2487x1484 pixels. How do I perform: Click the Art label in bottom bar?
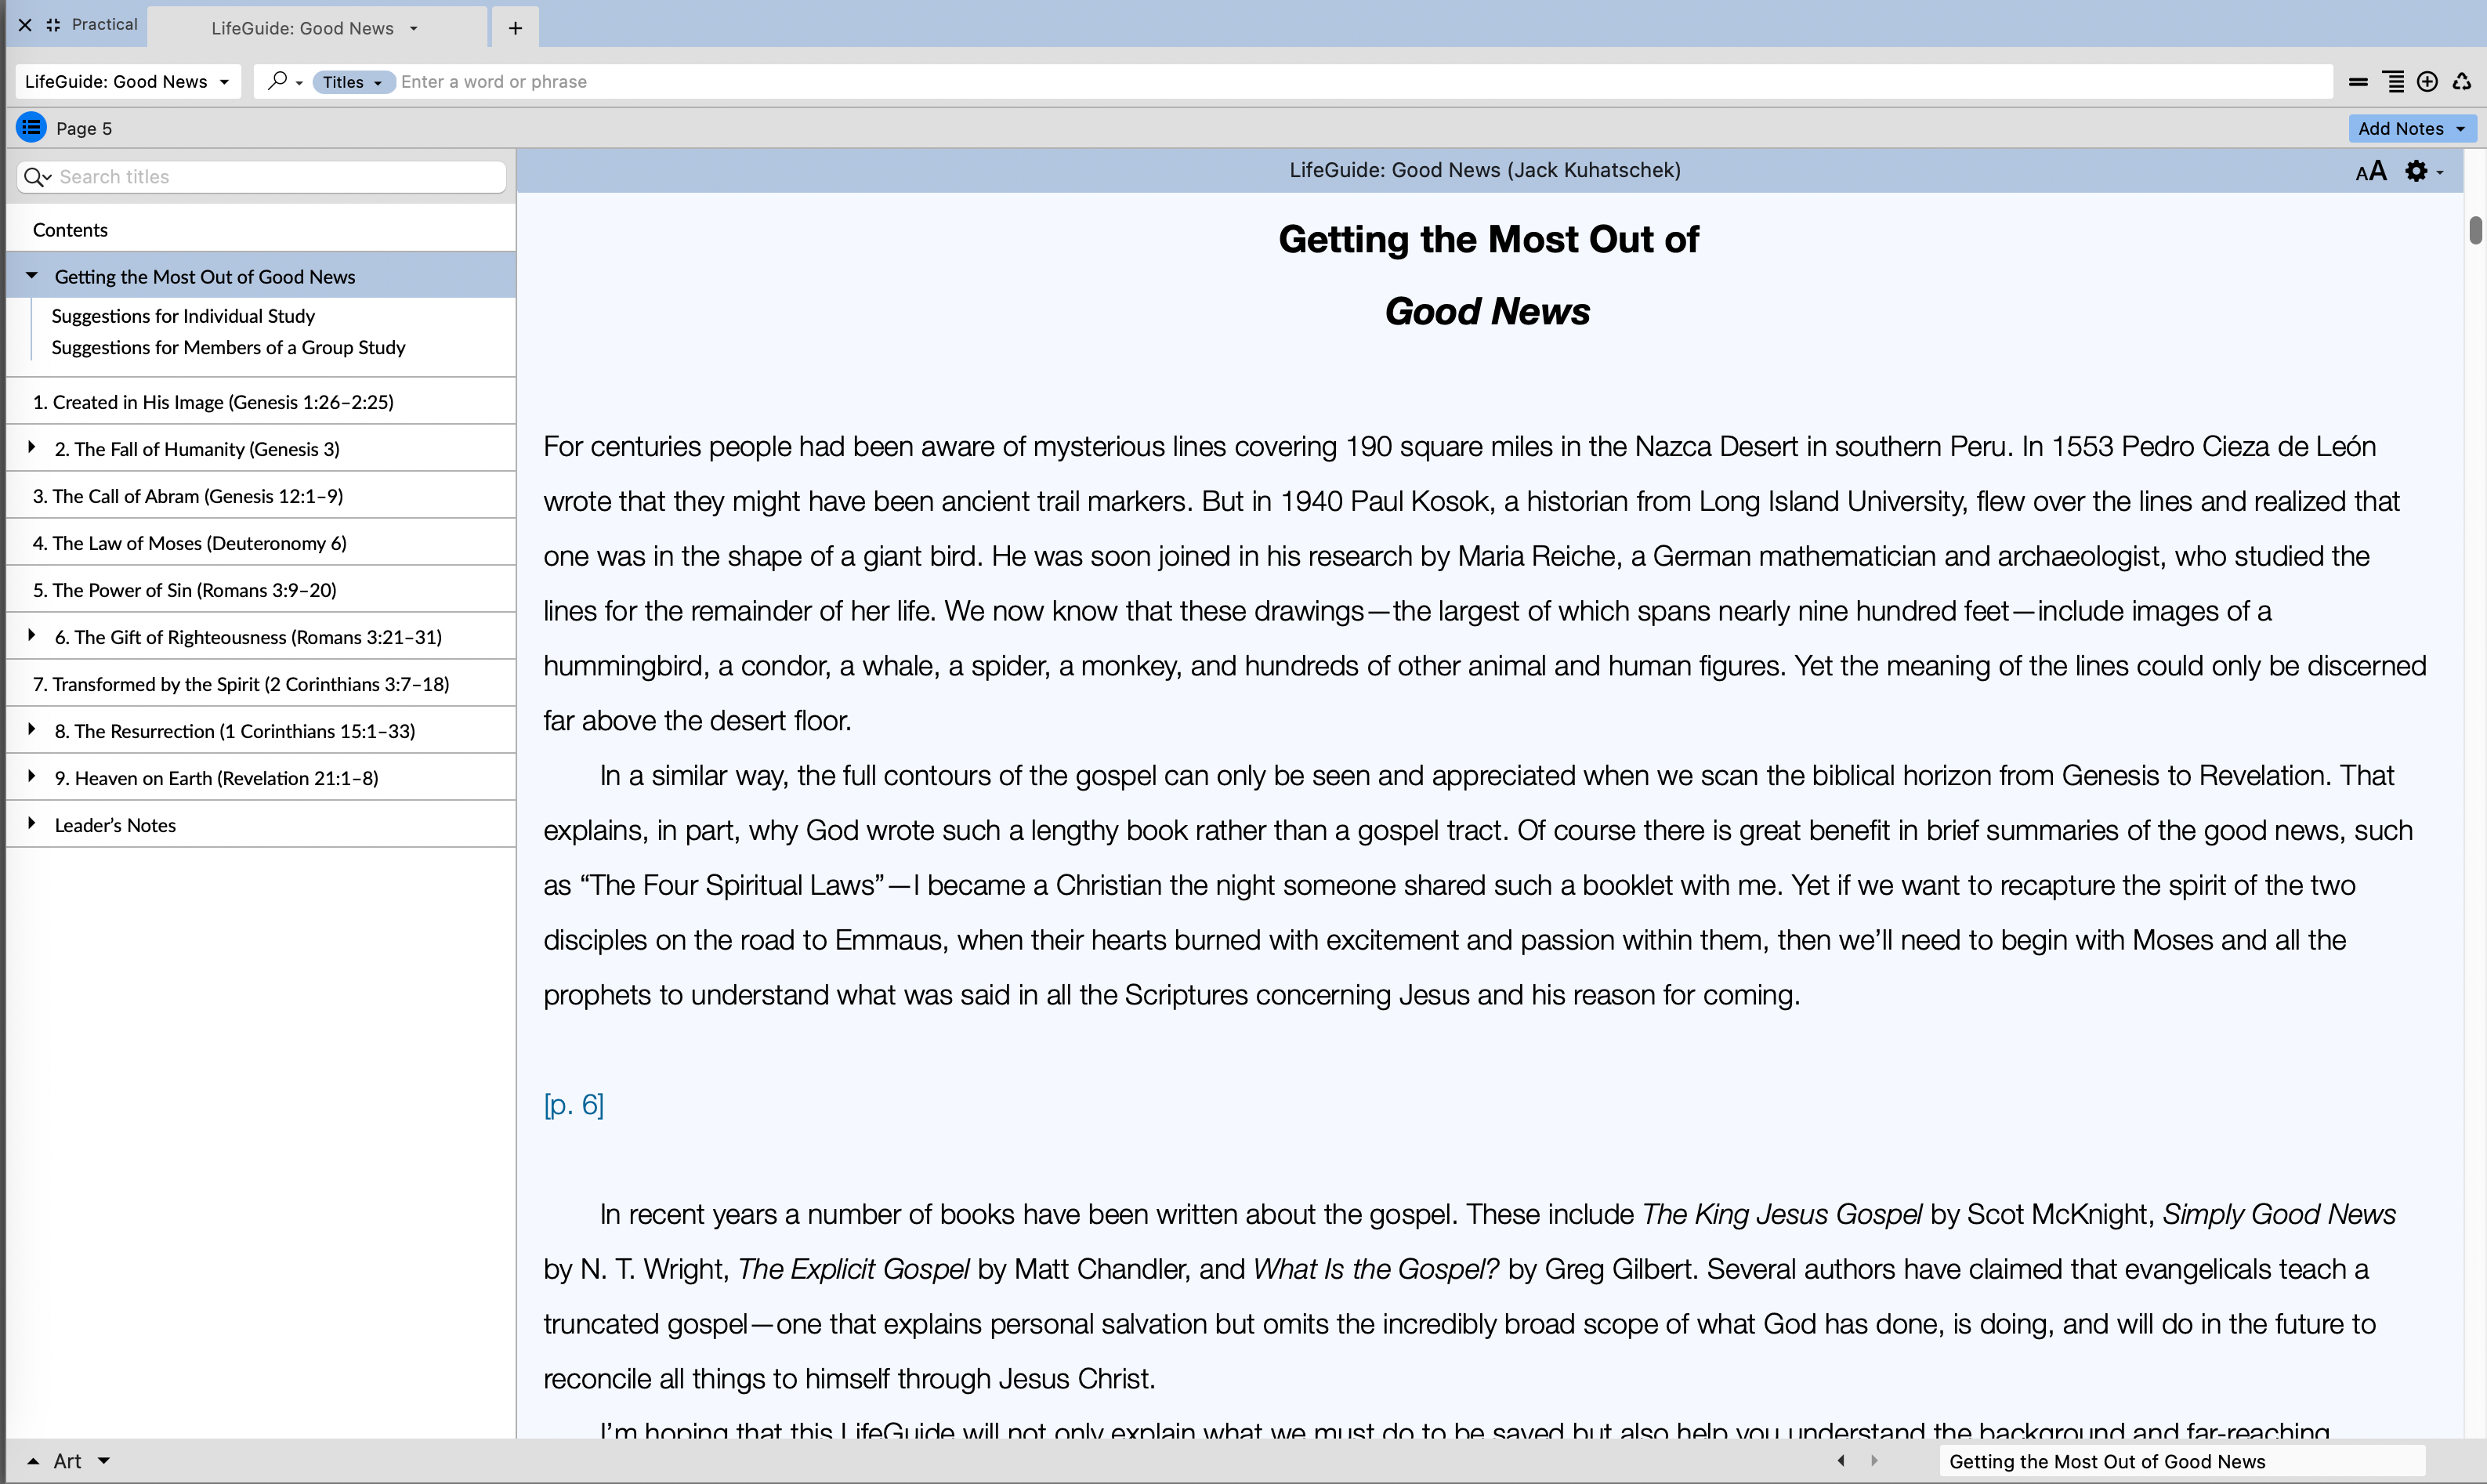[67, 1461]
